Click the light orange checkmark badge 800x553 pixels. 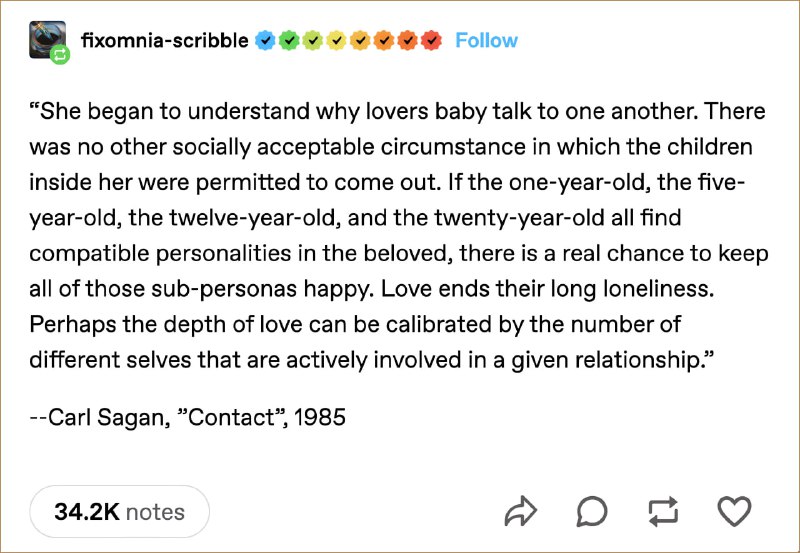pyautogui.click(x=360, y=40)
